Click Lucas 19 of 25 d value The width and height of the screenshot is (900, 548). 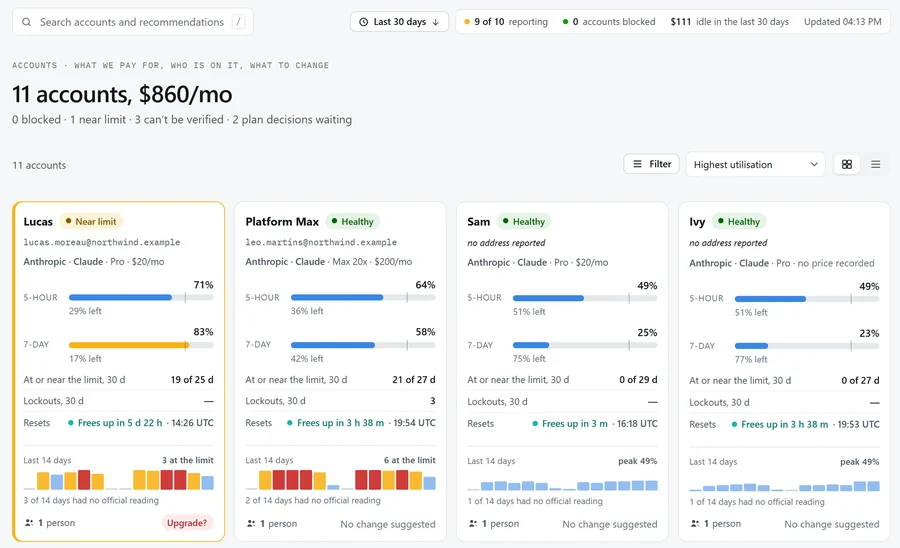tap(192, 380)
